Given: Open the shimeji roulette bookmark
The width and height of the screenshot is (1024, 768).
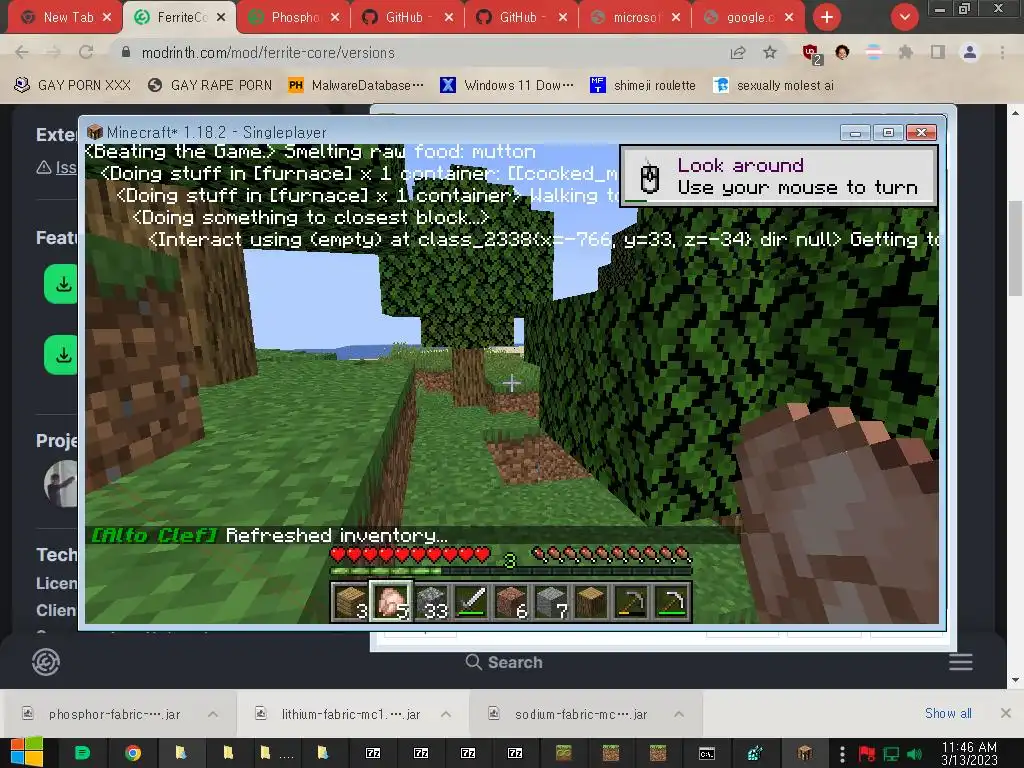Looking at the screenshot, I should pos(643,85).
